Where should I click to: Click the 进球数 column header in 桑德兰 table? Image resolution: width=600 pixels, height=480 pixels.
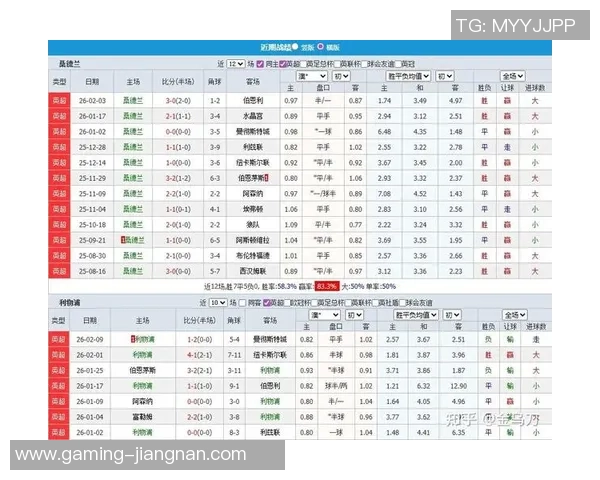coord(535,88)
